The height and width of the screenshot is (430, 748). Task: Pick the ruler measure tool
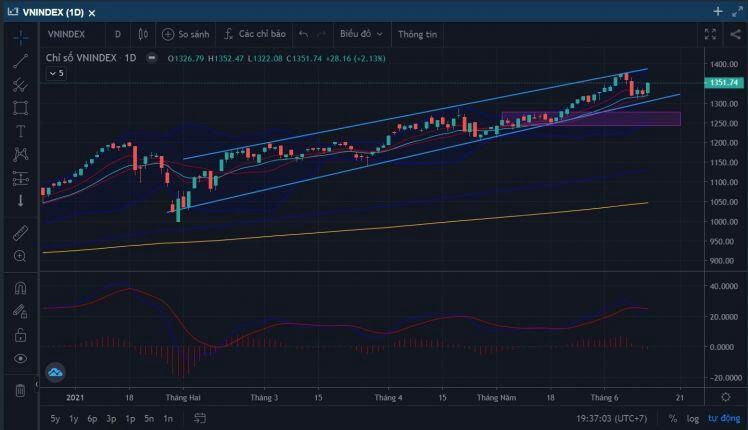20,233
